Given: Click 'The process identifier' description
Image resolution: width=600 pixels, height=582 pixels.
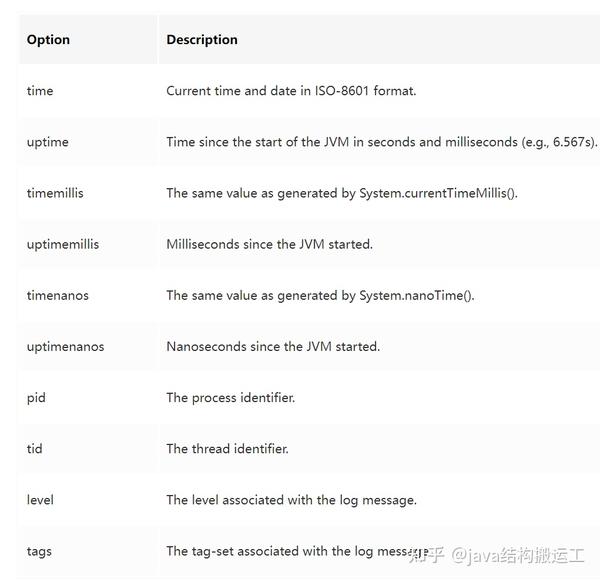Looking at the screenshot, I should coord(231,398).
